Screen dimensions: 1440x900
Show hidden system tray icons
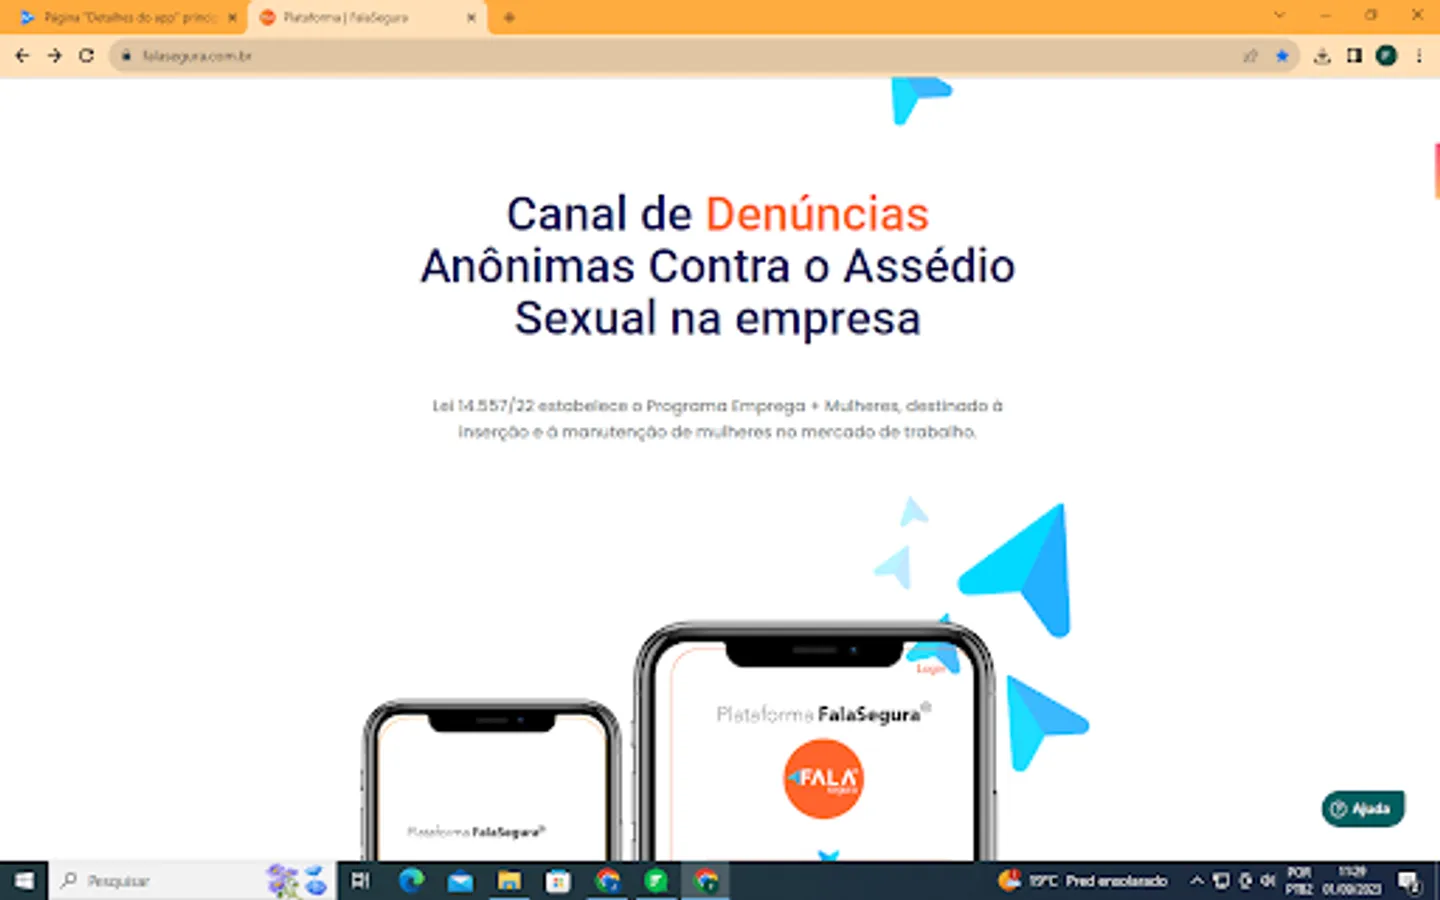coord(1196,881)
